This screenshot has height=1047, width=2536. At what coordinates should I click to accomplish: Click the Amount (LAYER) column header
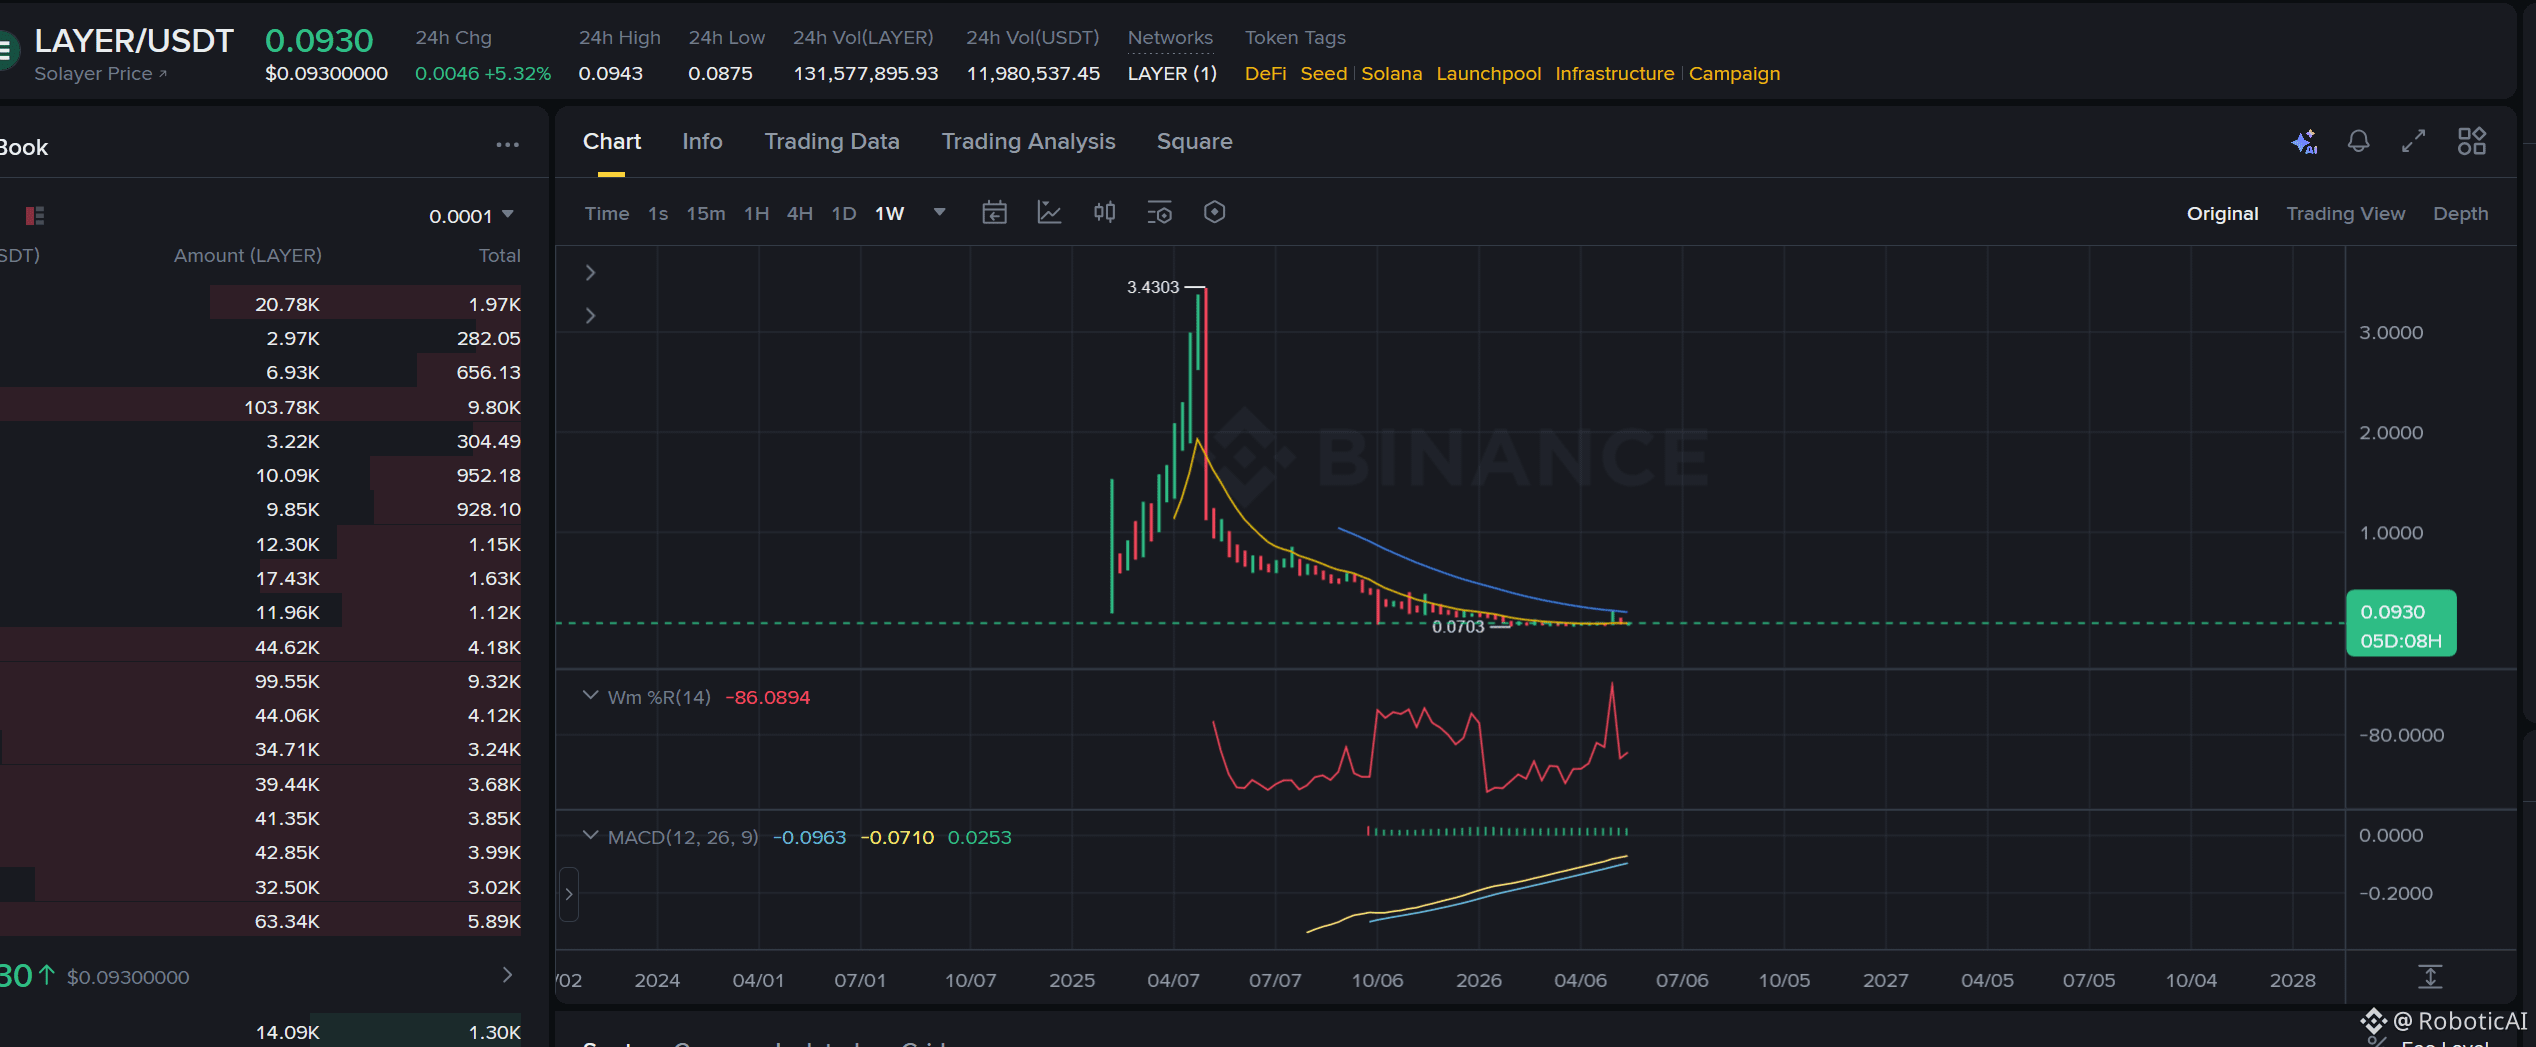(x=248, y=256)
